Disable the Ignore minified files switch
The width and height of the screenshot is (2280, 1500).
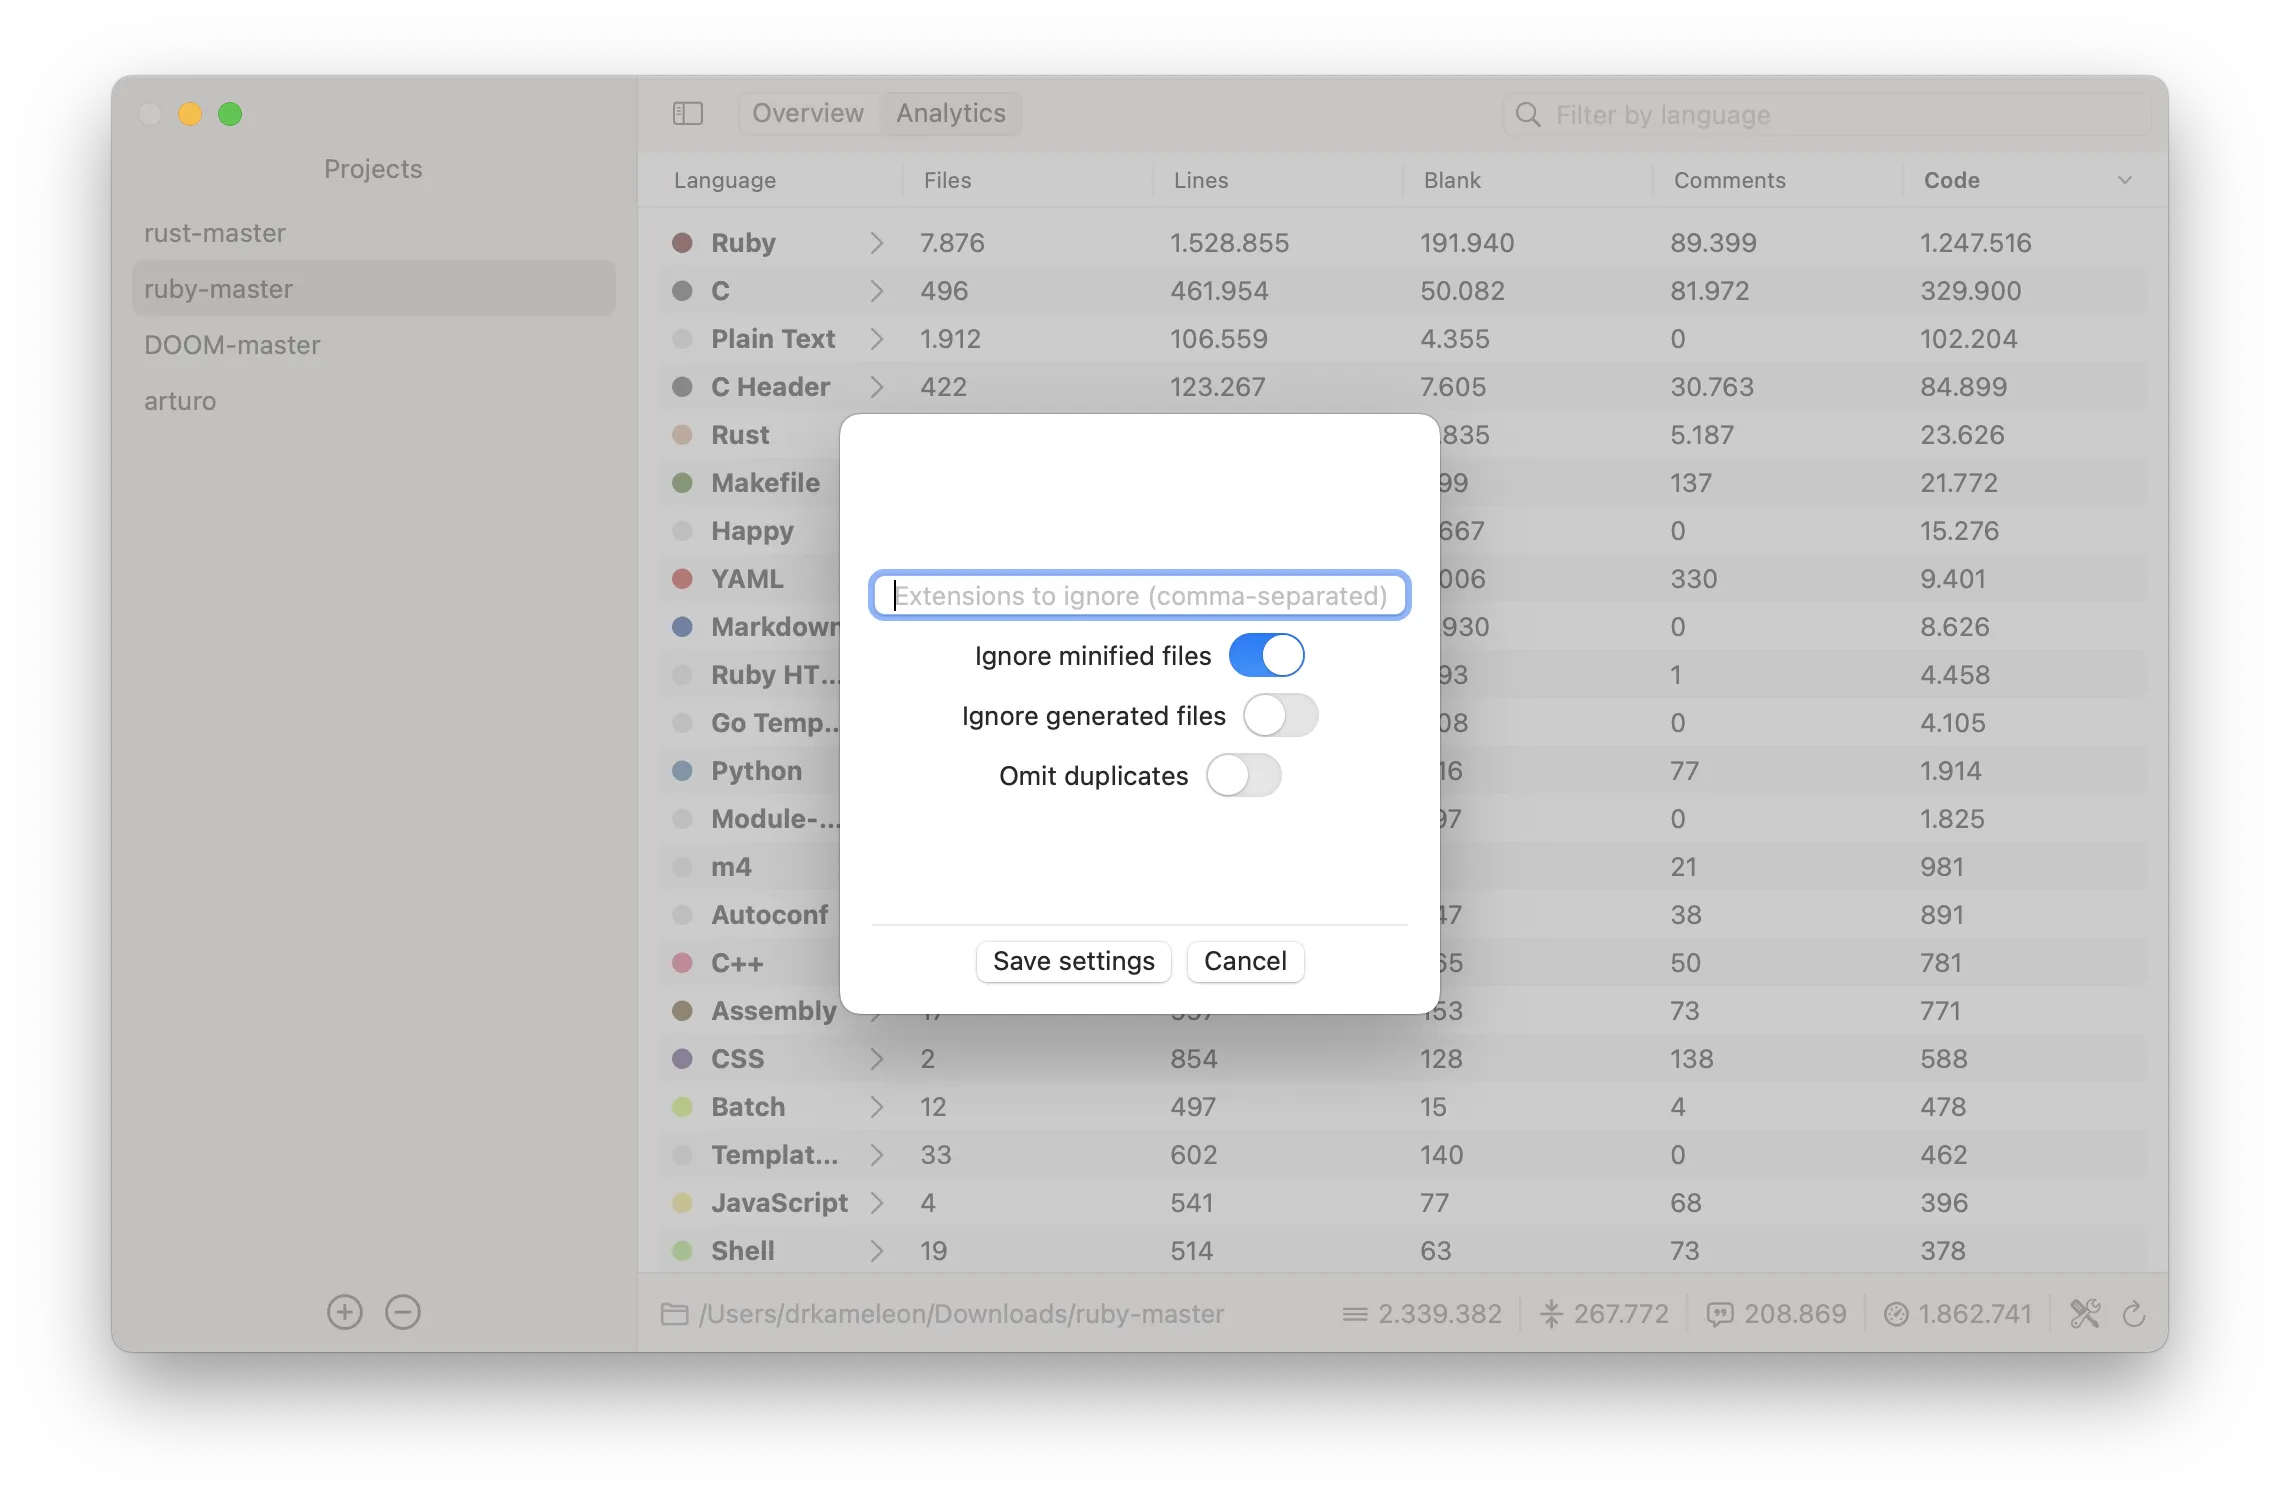pos(1266,656)
